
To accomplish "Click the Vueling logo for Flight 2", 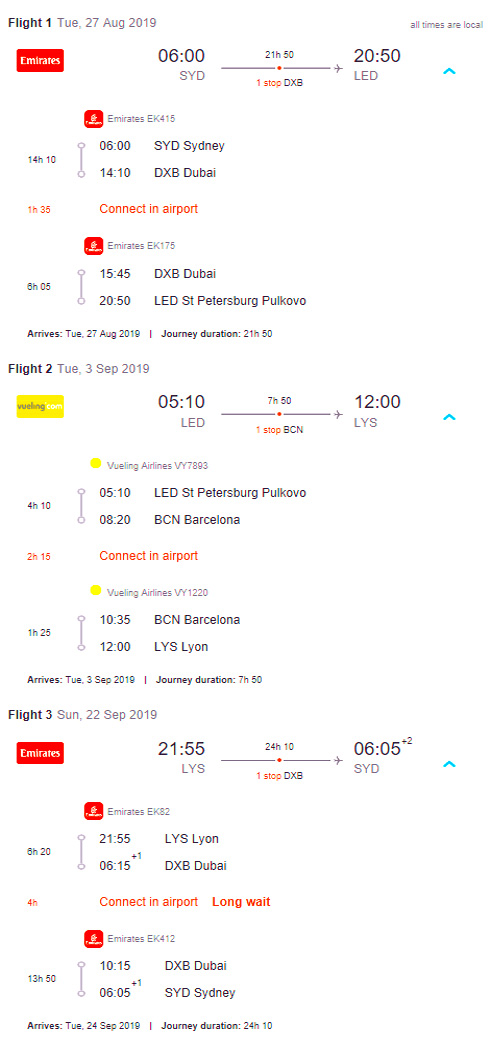I will (40, 406).
